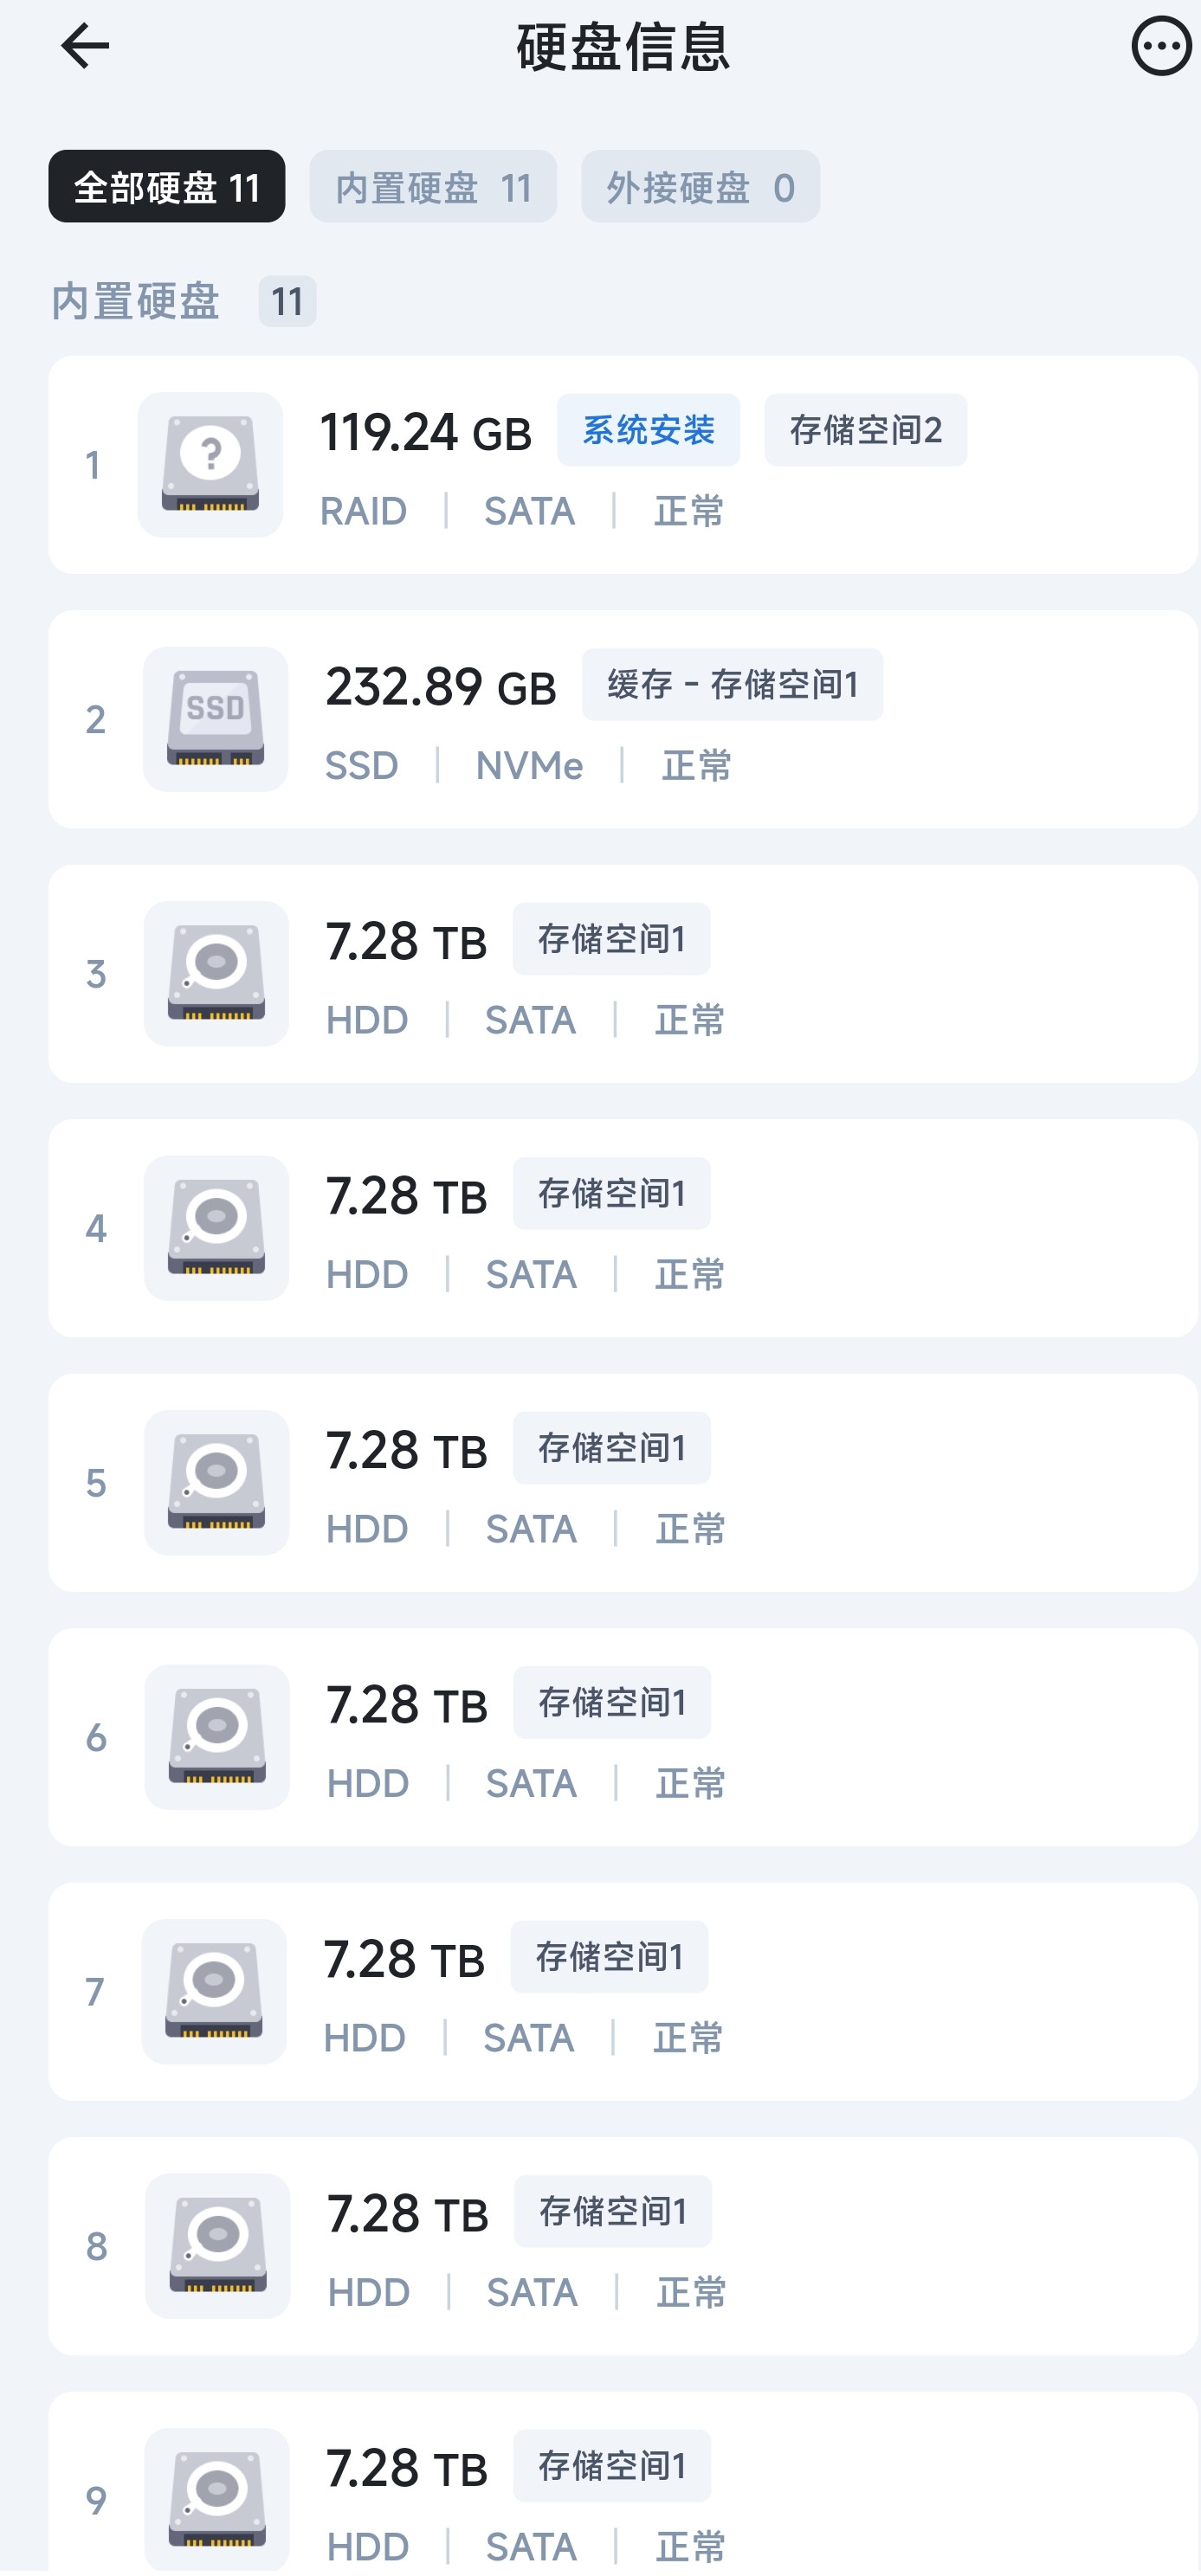Click the SSD drive icon for disk 2
The width and height of the screenshot is (1201, 2576).
point(215,719)
